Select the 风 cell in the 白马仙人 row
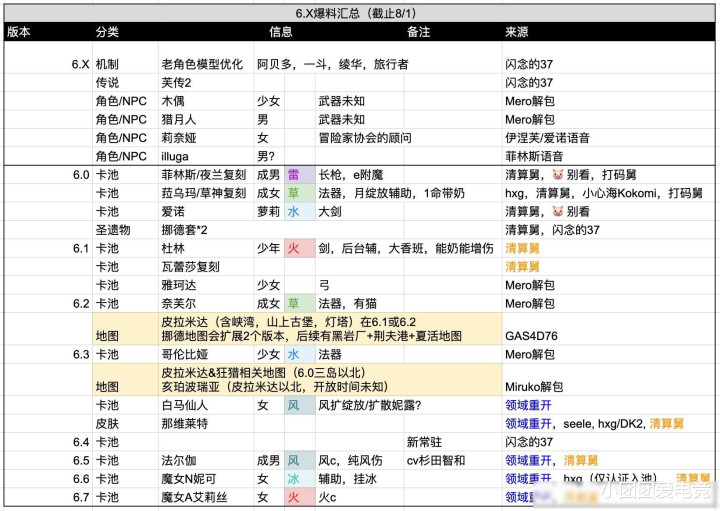Viewport: 720px width, 511px height. point(296,405)
